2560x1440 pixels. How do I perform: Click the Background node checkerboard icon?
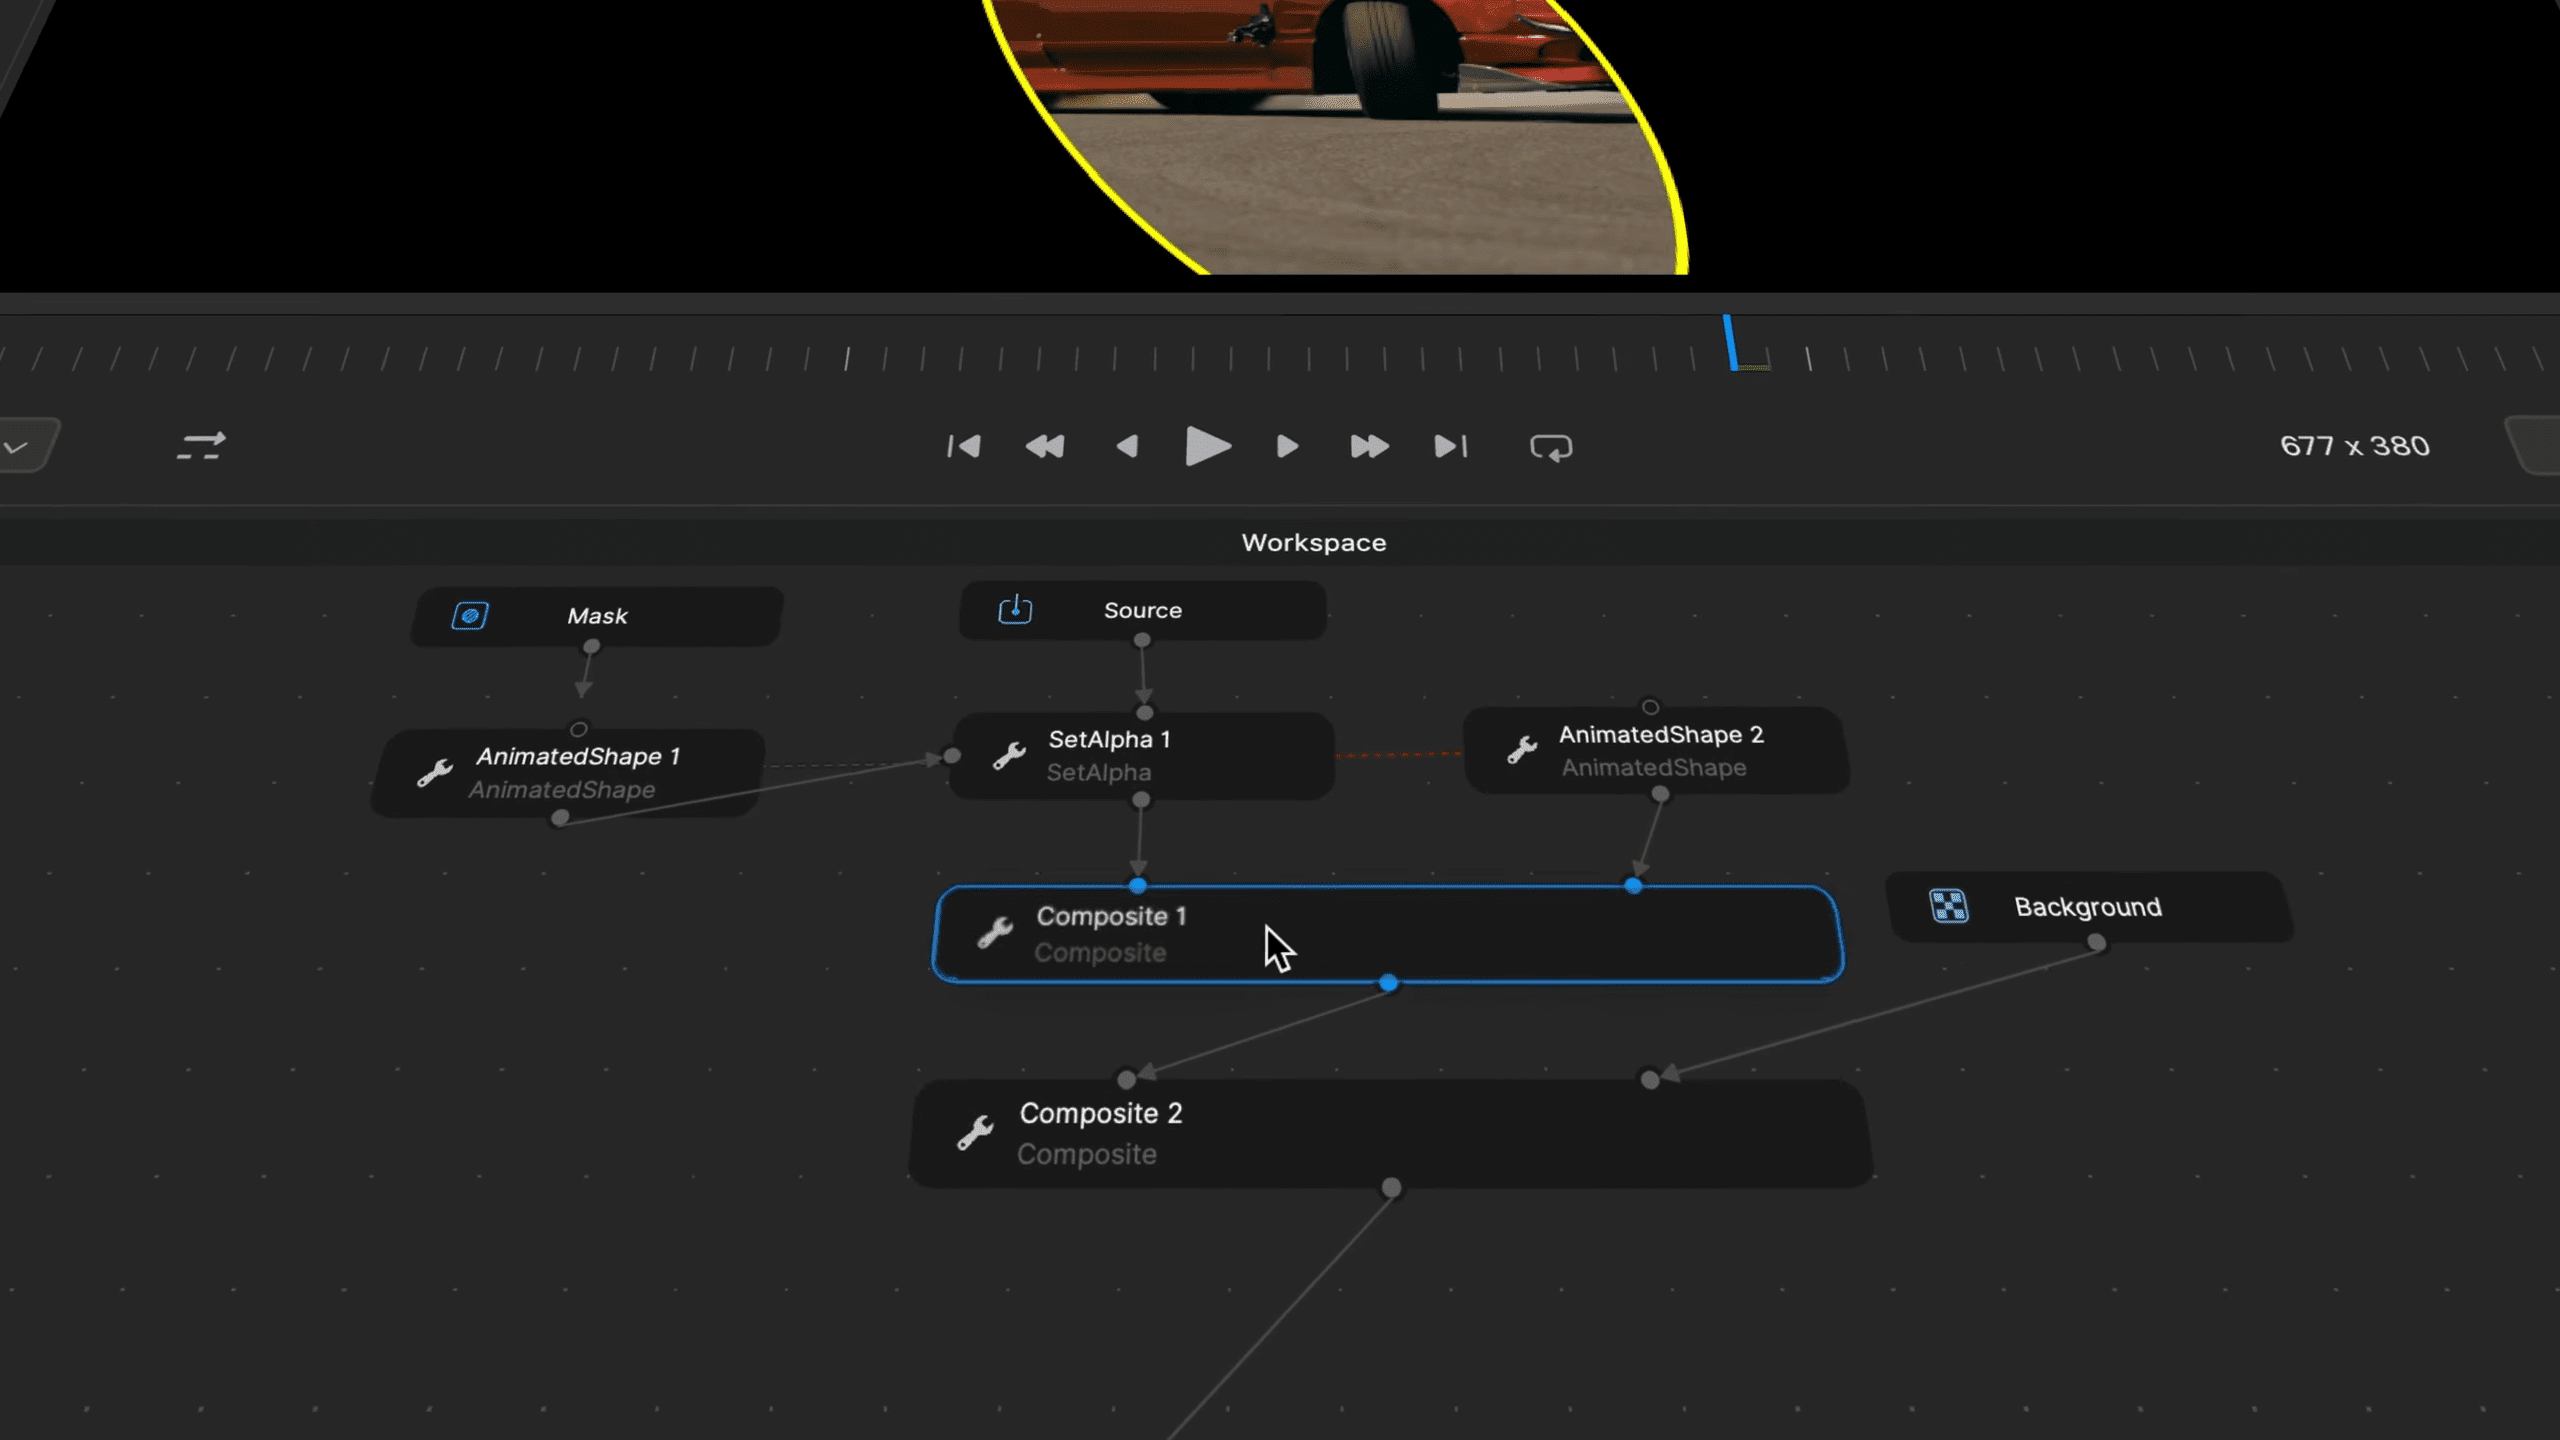[x=1948, y=906]
